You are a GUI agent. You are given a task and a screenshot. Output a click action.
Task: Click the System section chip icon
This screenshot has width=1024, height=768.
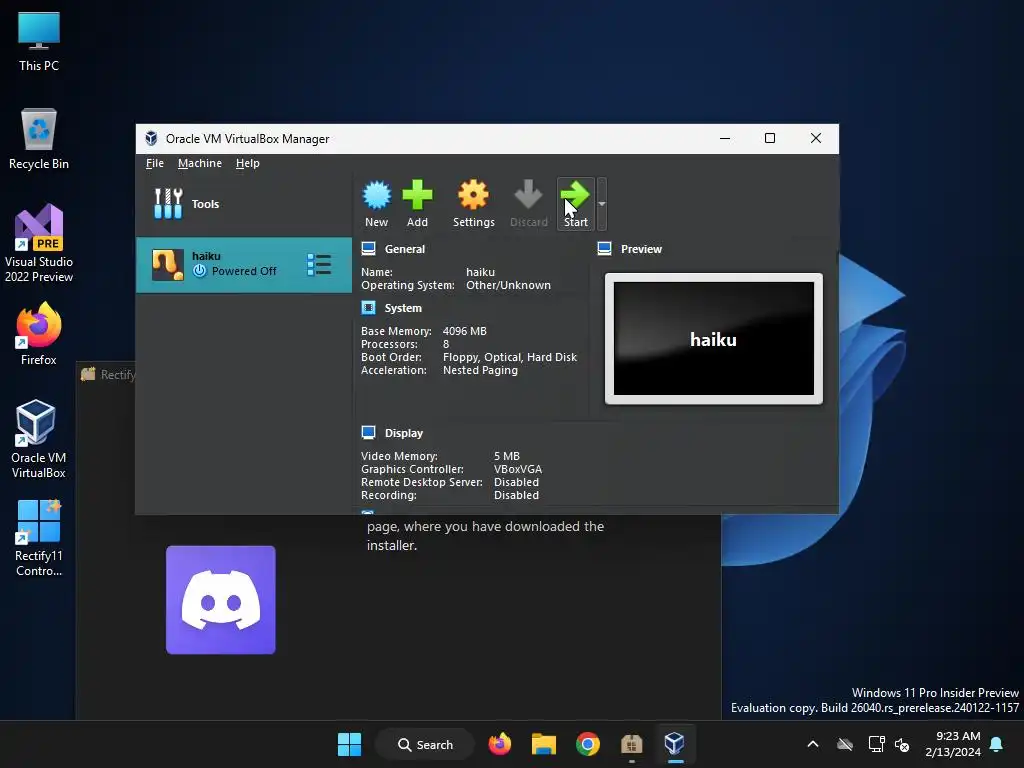(x=368, y=308)
